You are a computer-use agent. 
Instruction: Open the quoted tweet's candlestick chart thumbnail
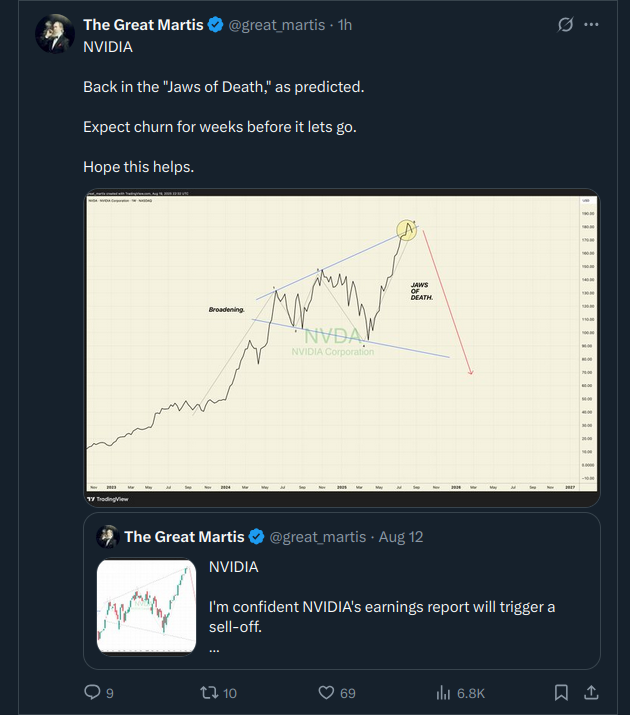(147, 607)
